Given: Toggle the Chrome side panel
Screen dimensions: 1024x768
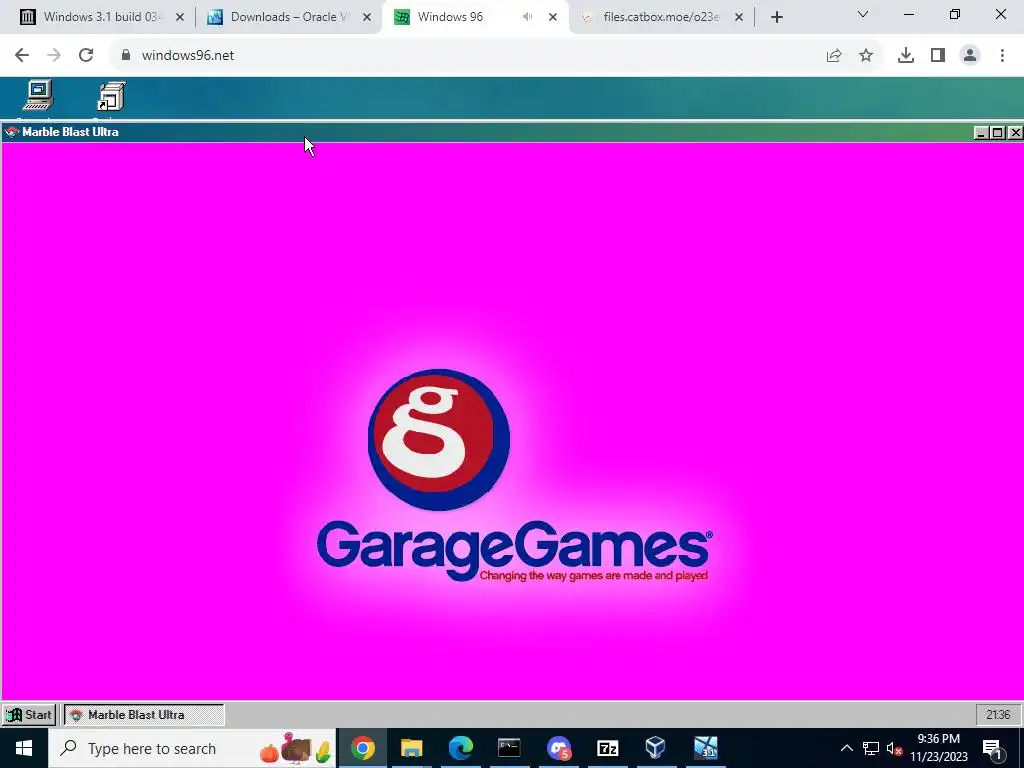Looking at the screenshot, I should (938, 55).
